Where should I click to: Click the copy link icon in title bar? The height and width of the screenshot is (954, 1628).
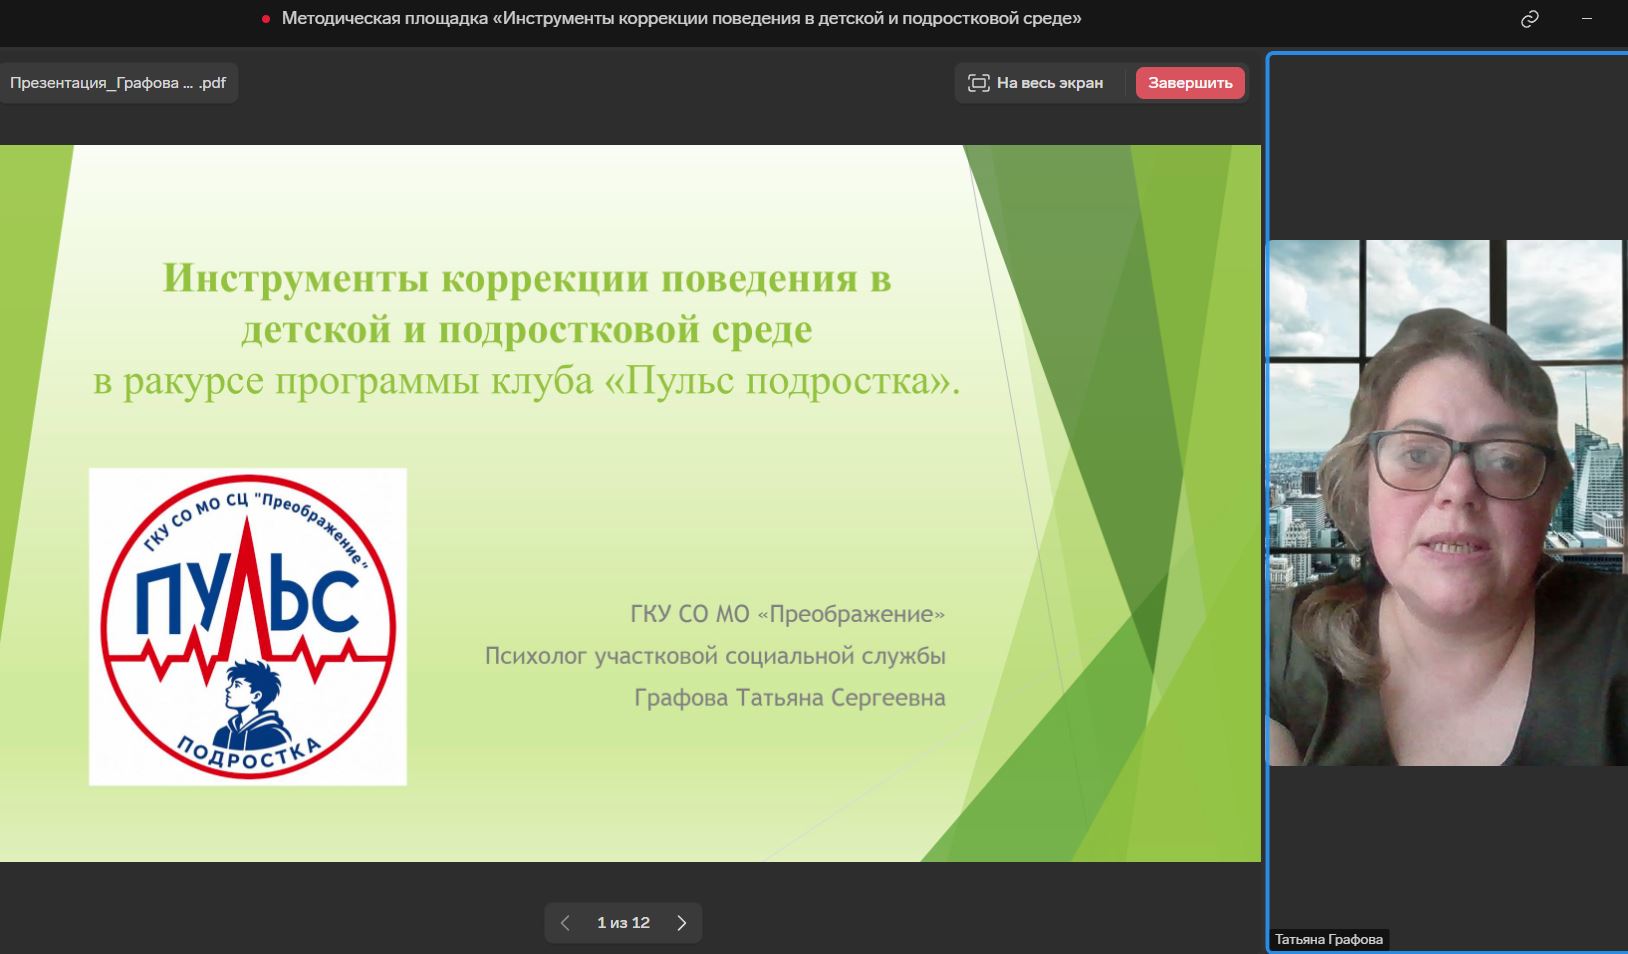pos(1529,19)
